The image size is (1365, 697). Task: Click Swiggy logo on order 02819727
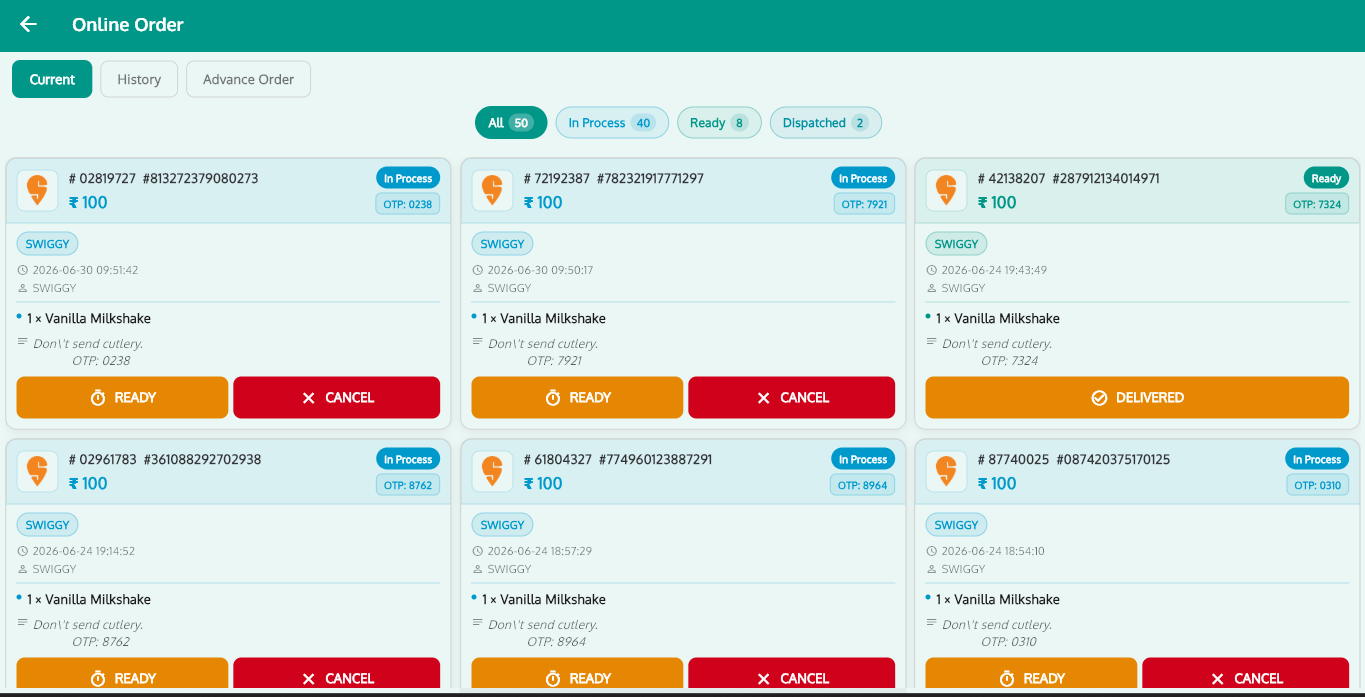click(37, 190)
